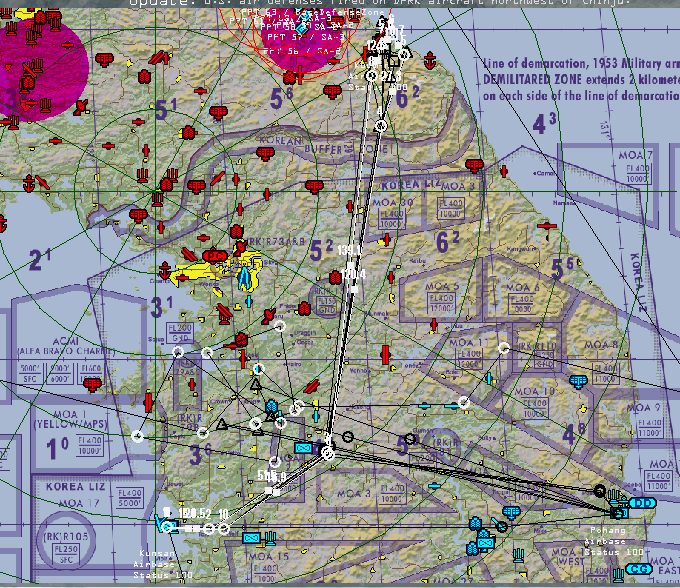Click the MOA 8 airspace label
This screenshot has height=588, width=680.
(601, 345)
